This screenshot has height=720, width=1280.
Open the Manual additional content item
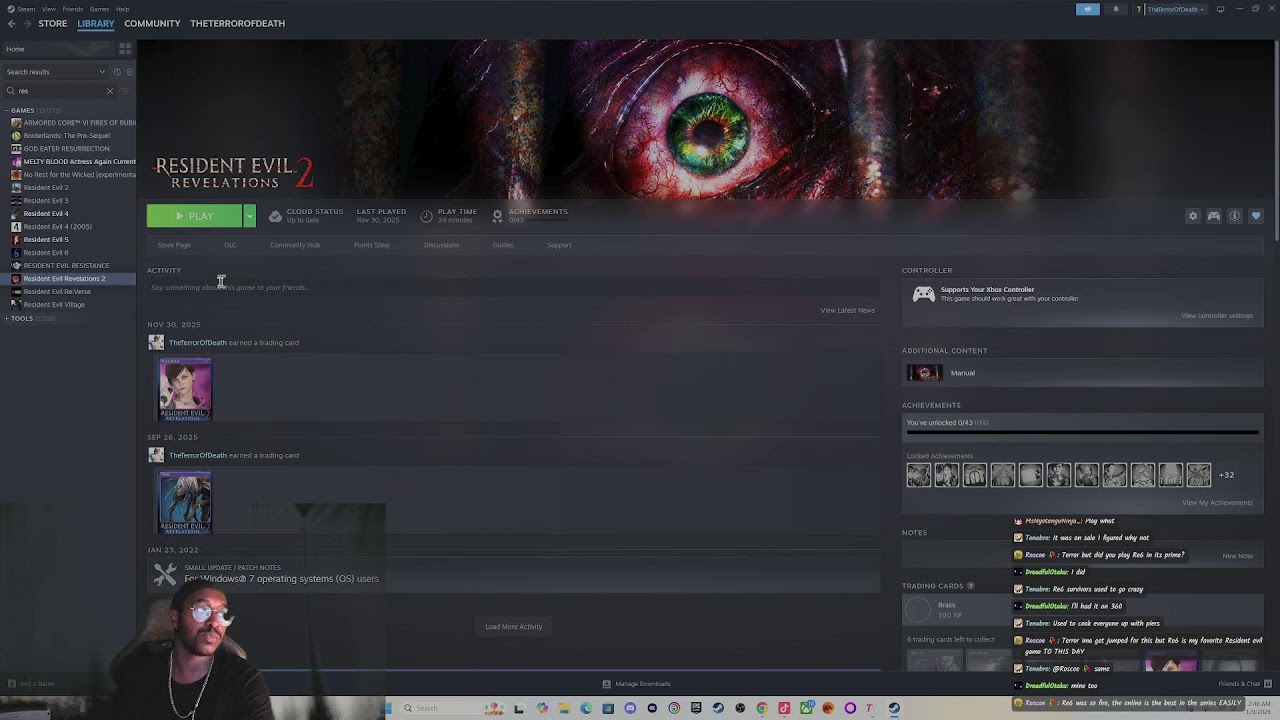click(x=1083, y=373)
